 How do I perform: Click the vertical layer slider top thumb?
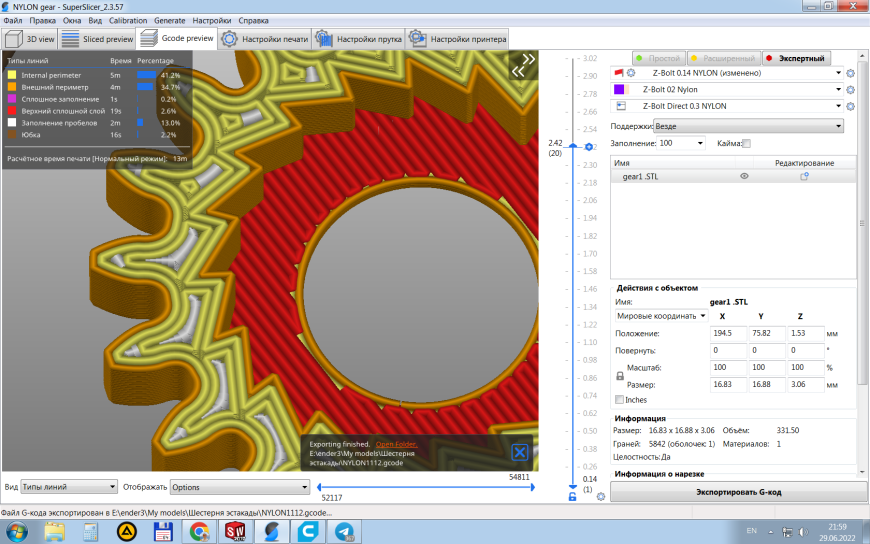(573, 145)
